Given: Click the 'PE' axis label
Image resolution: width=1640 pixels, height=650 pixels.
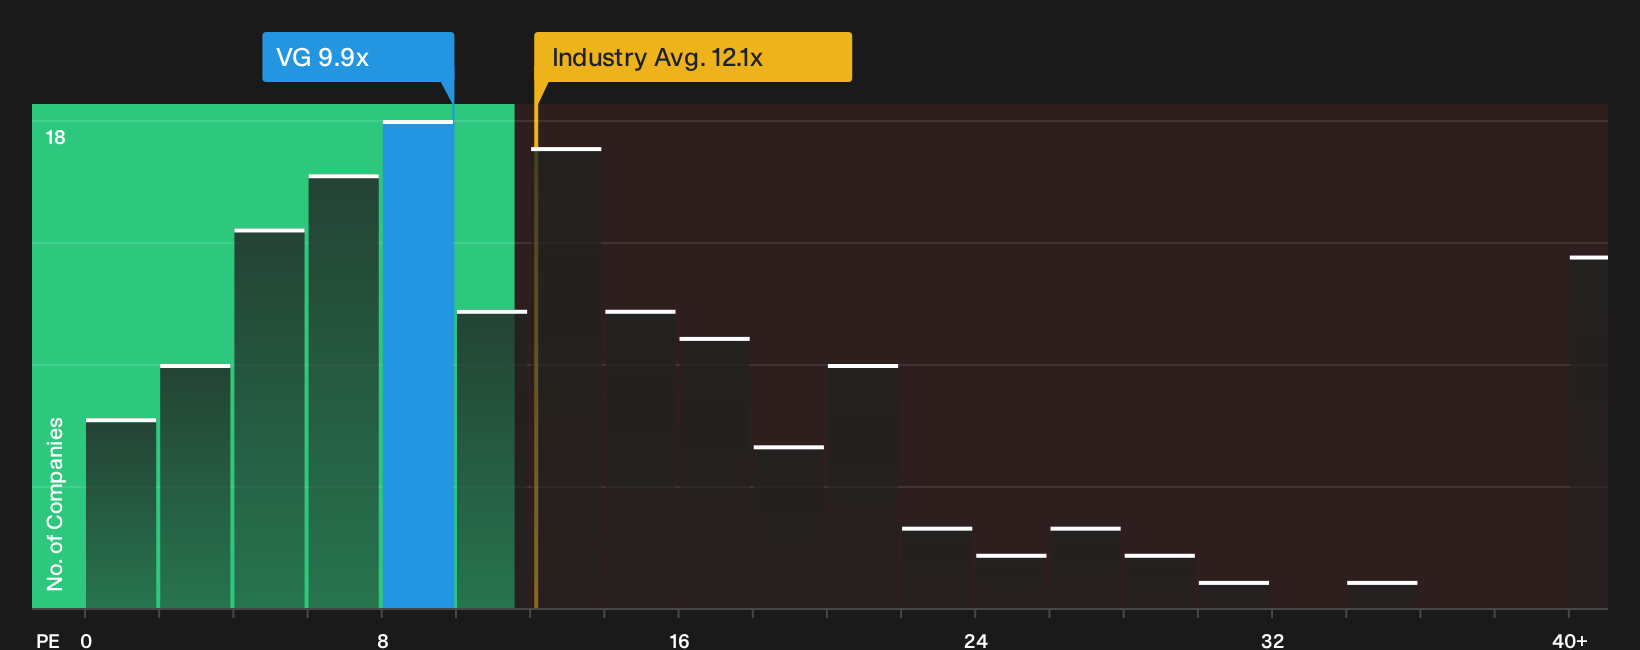Looking at the screenshot, I should coord(48,640).
